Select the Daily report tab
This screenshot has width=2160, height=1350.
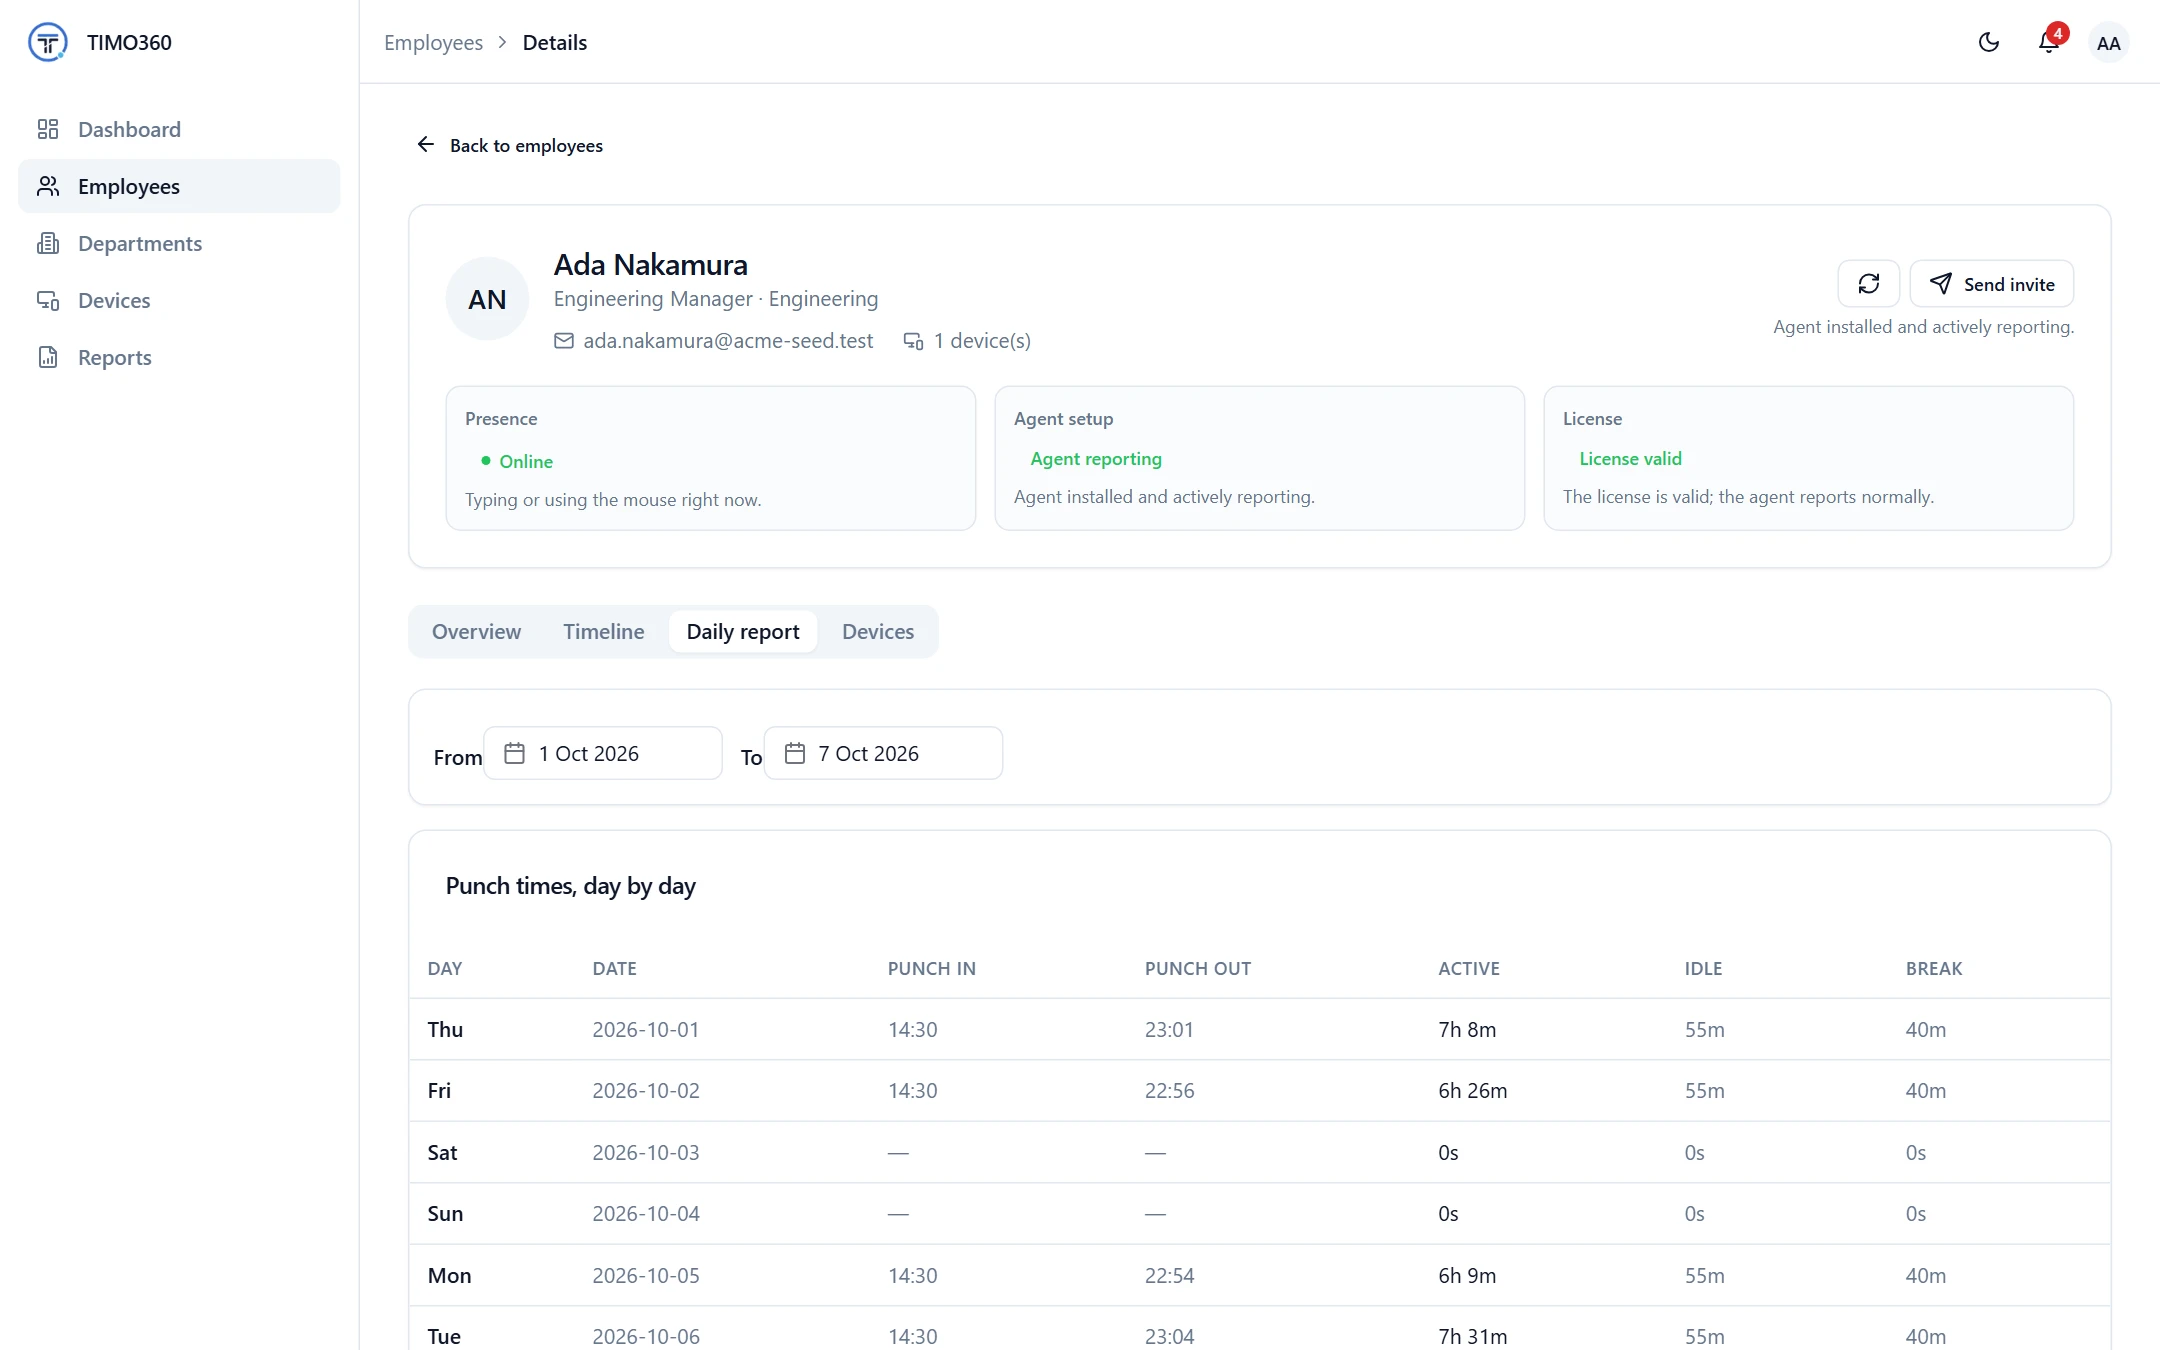[x=743, y=632]
